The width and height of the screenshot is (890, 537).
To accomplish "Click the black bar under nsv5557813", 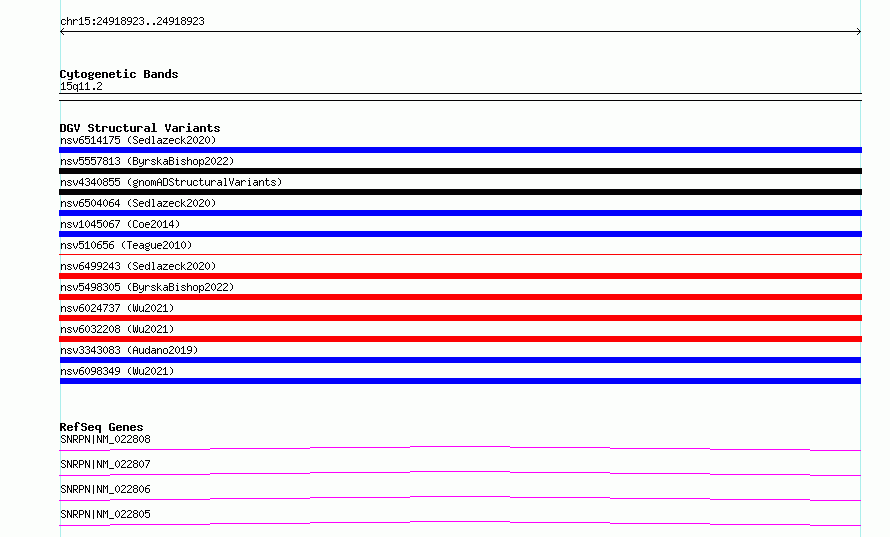I will (x=460, y=171).
